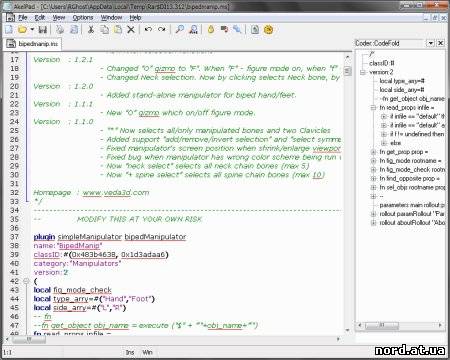
Task: Click the editor's horizontal scrollbar thumb
Action: point(29,339)
